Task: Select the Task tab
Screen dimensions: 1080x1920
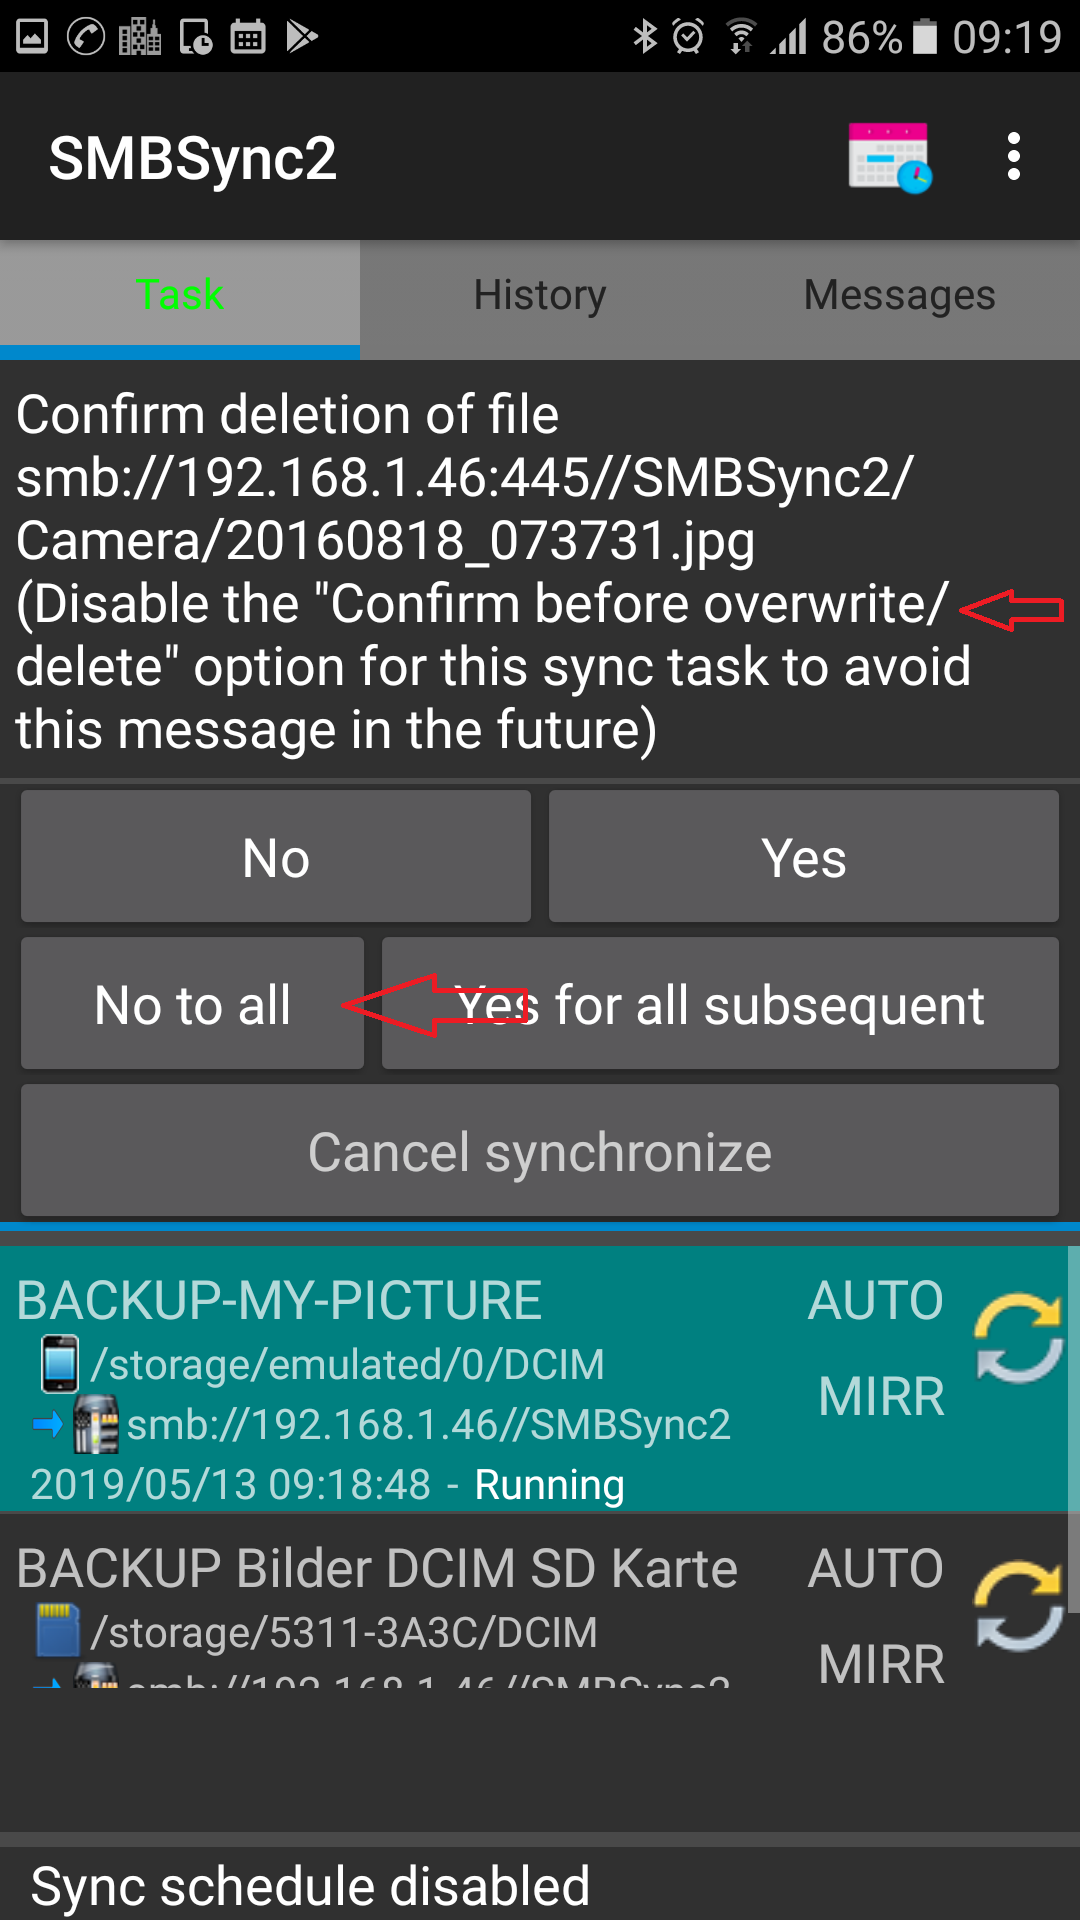Action: point(180,296)
